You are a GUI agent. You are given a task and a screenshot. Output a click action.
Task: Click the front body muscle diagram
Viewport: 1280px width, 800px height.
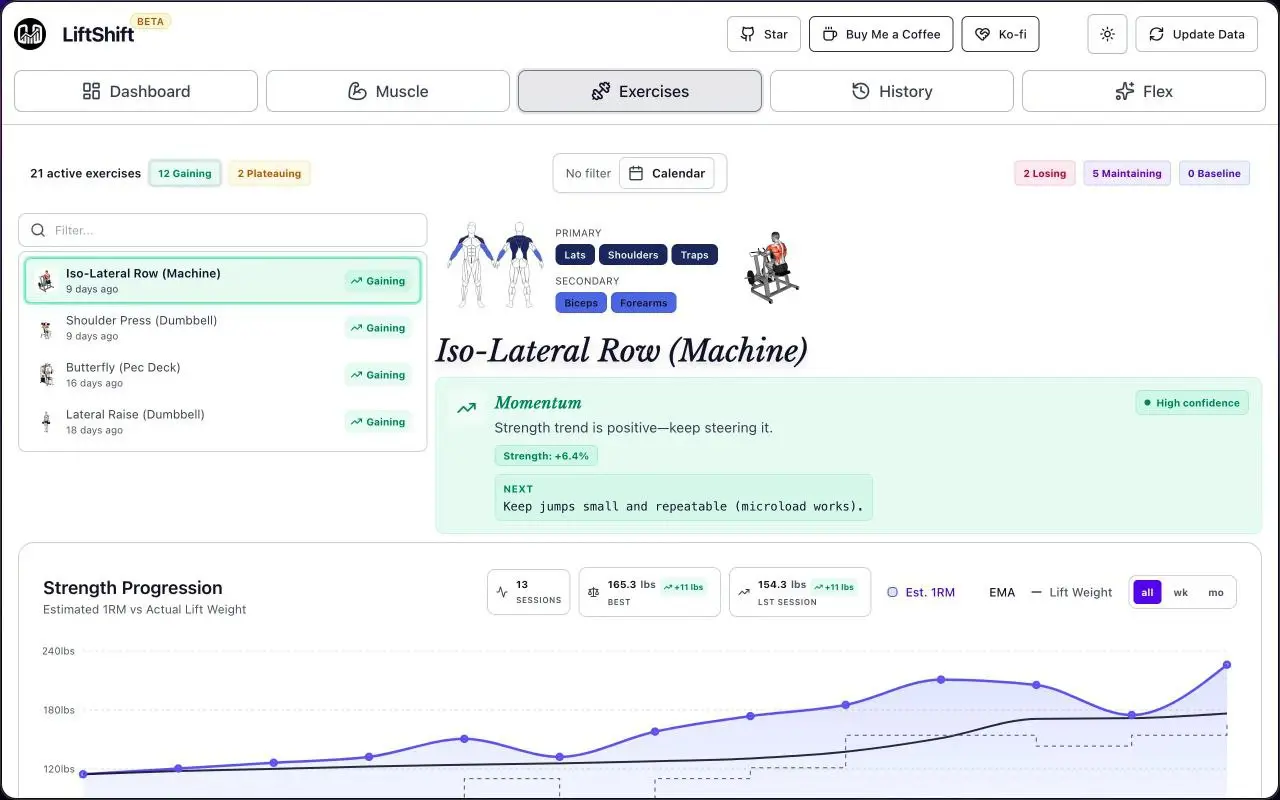pyautogui.click(x=471, y=265)
